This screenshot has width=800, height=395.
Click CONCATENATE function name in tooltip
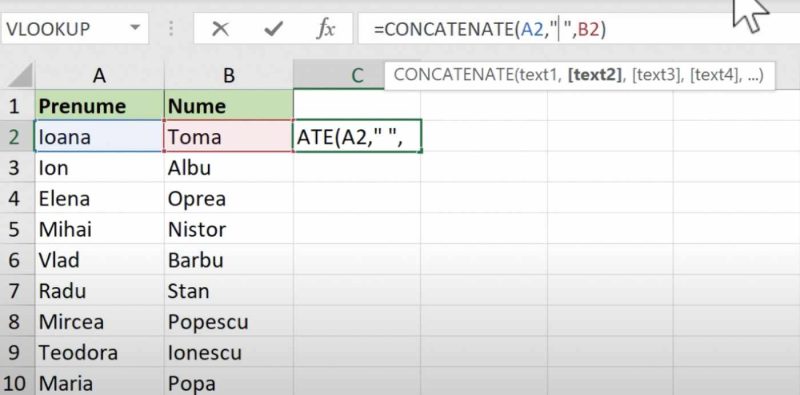click(x=453, y=76)
